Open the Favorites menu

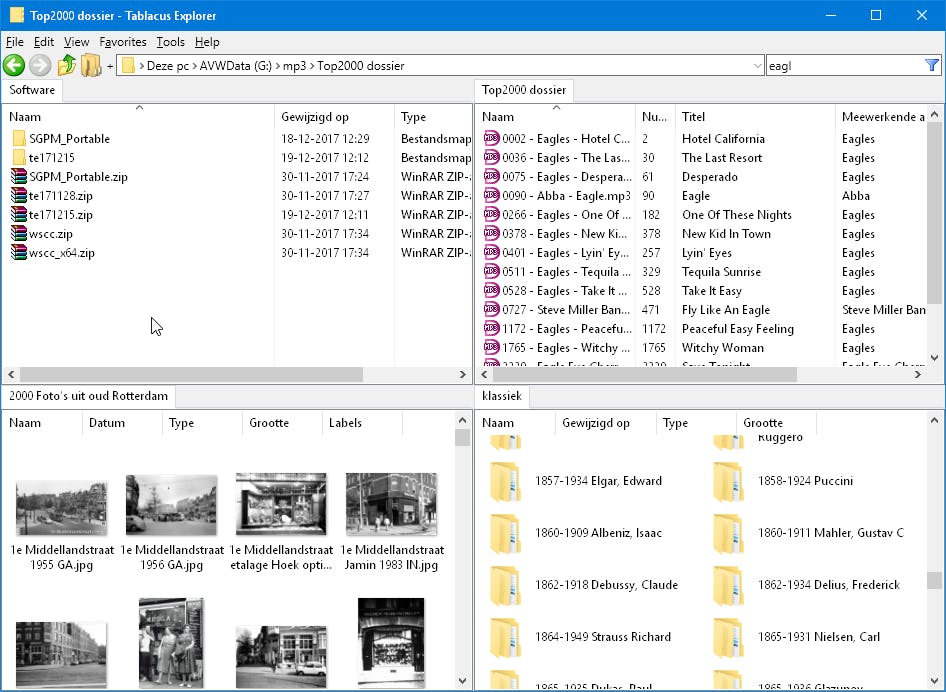tap(124, 42)
